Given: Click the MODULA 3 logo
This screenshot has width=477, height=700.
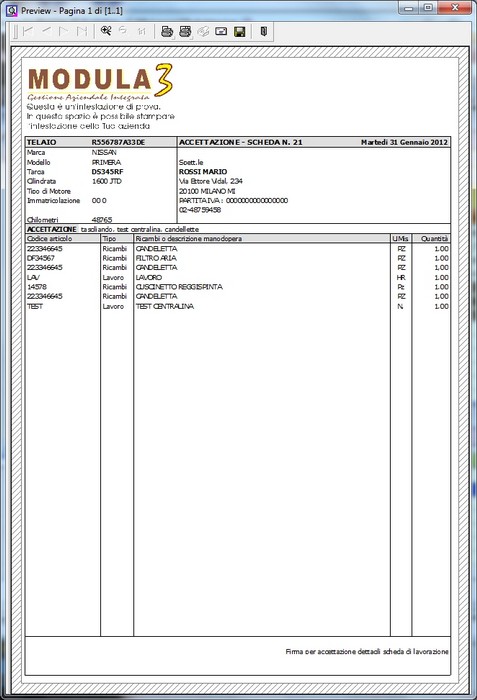Looking at the screenshot, I should 100,82.
